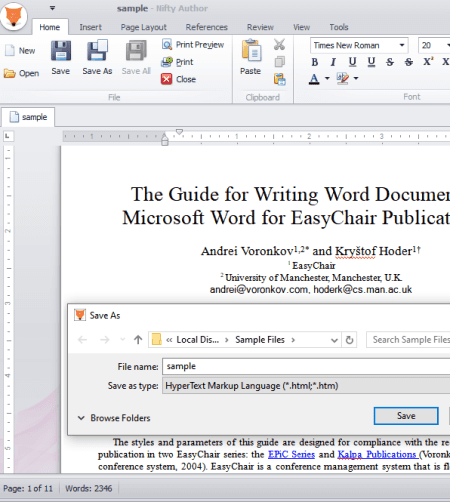Click the Paste Special icon
The width and height of the screenshot is (450, 502).
(x=279, y=79)
